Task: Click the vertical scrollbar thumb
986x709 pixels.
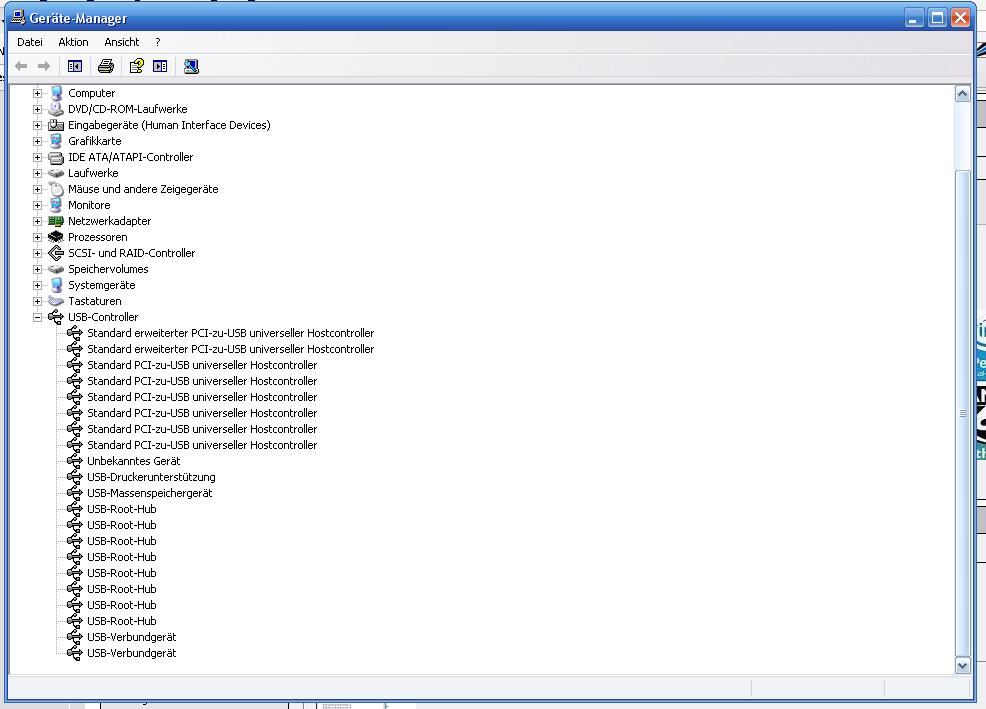Action: tap(962, 413)
